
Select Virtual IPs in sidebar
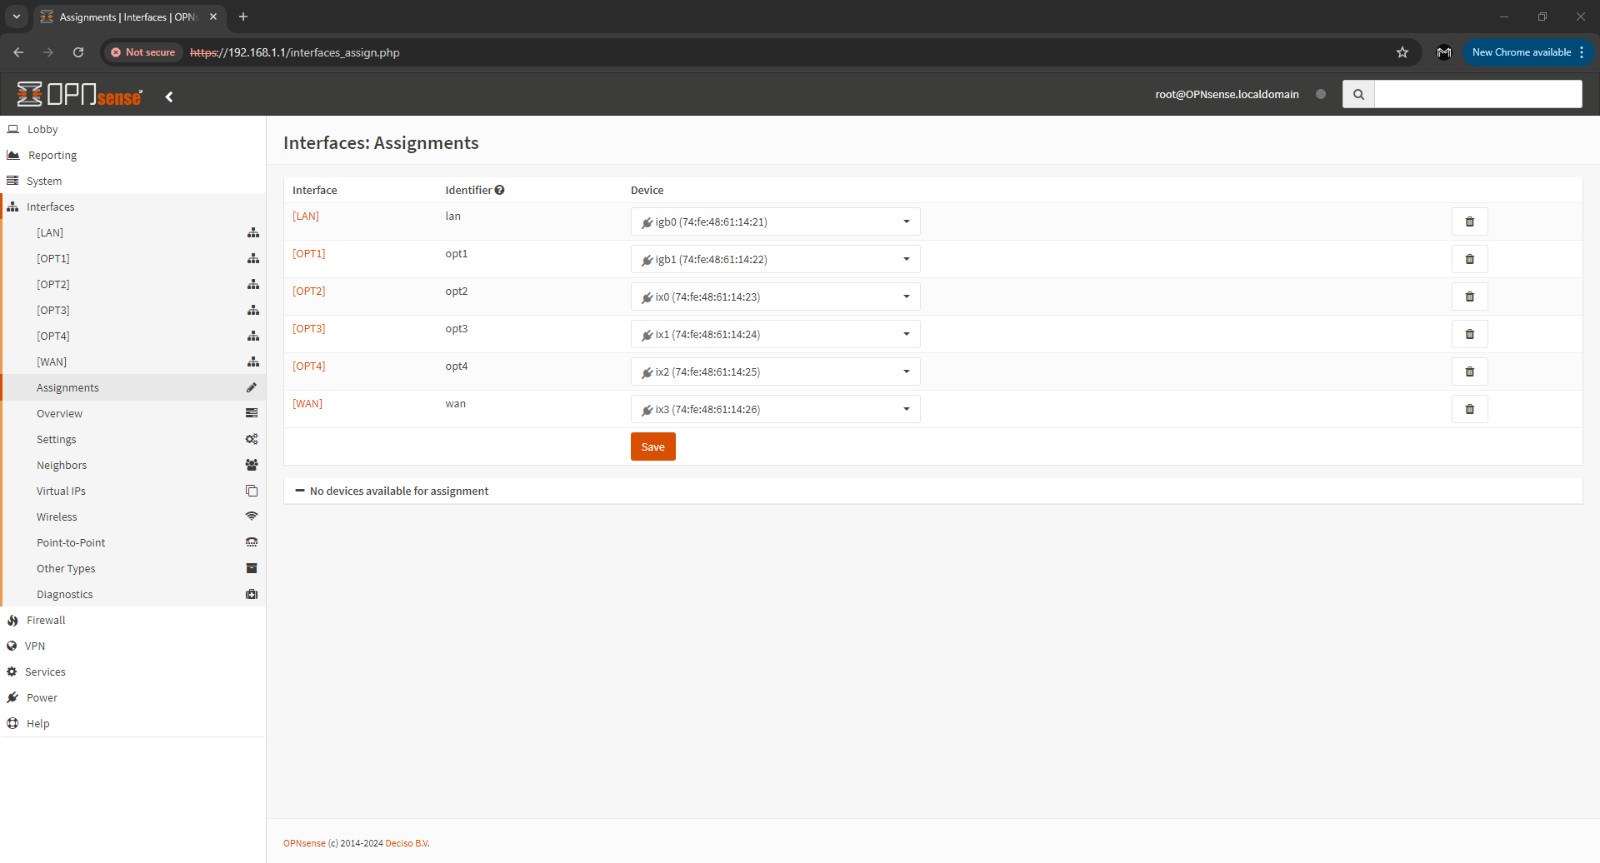click(x=133, y=491)
